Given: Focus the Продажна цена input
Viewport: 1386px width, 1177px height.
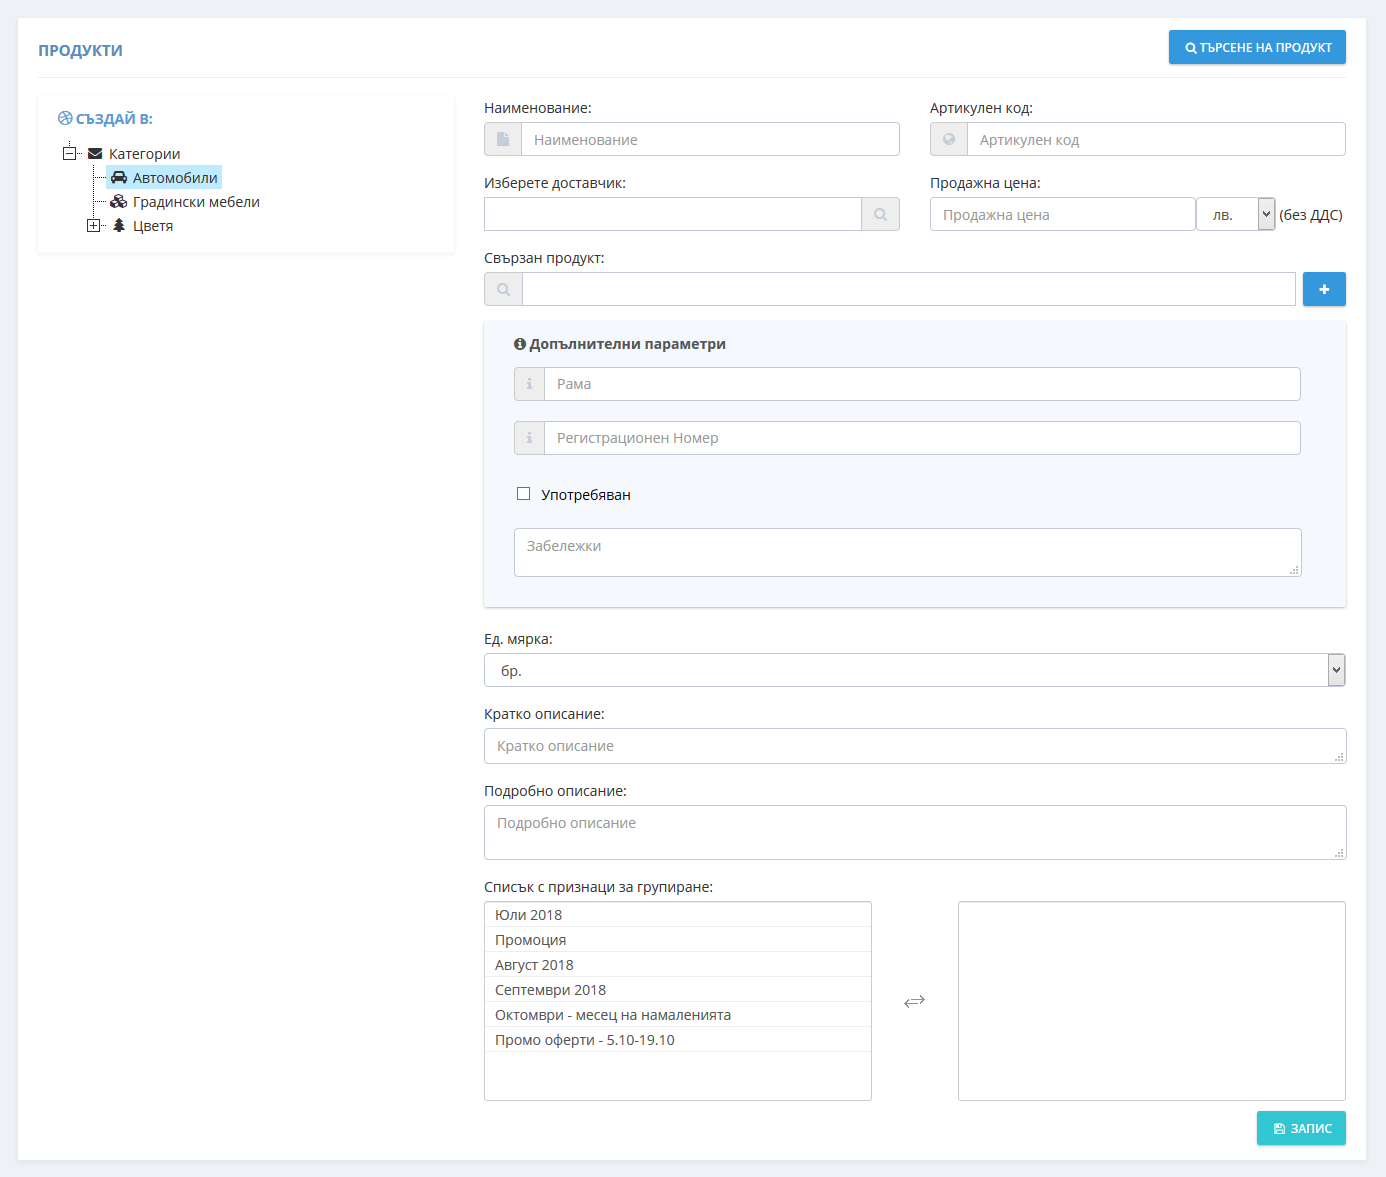Looking at the screenshot, I should coord(1063,214).
